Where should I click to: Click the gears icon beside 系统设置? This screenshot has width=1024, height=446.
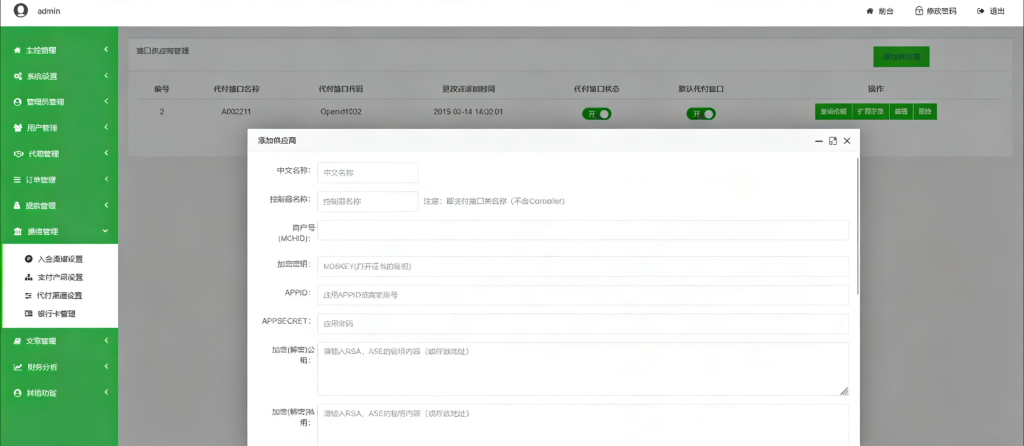pos(18,76)
